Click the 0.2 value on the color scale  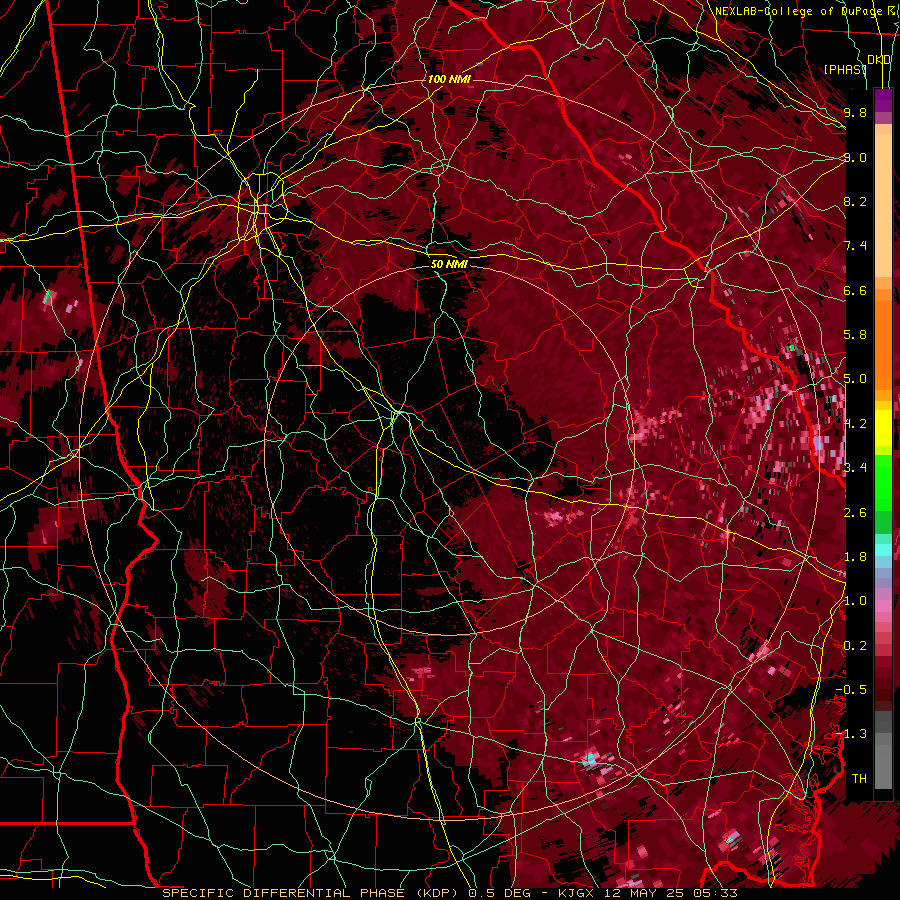tap(855, 646)
